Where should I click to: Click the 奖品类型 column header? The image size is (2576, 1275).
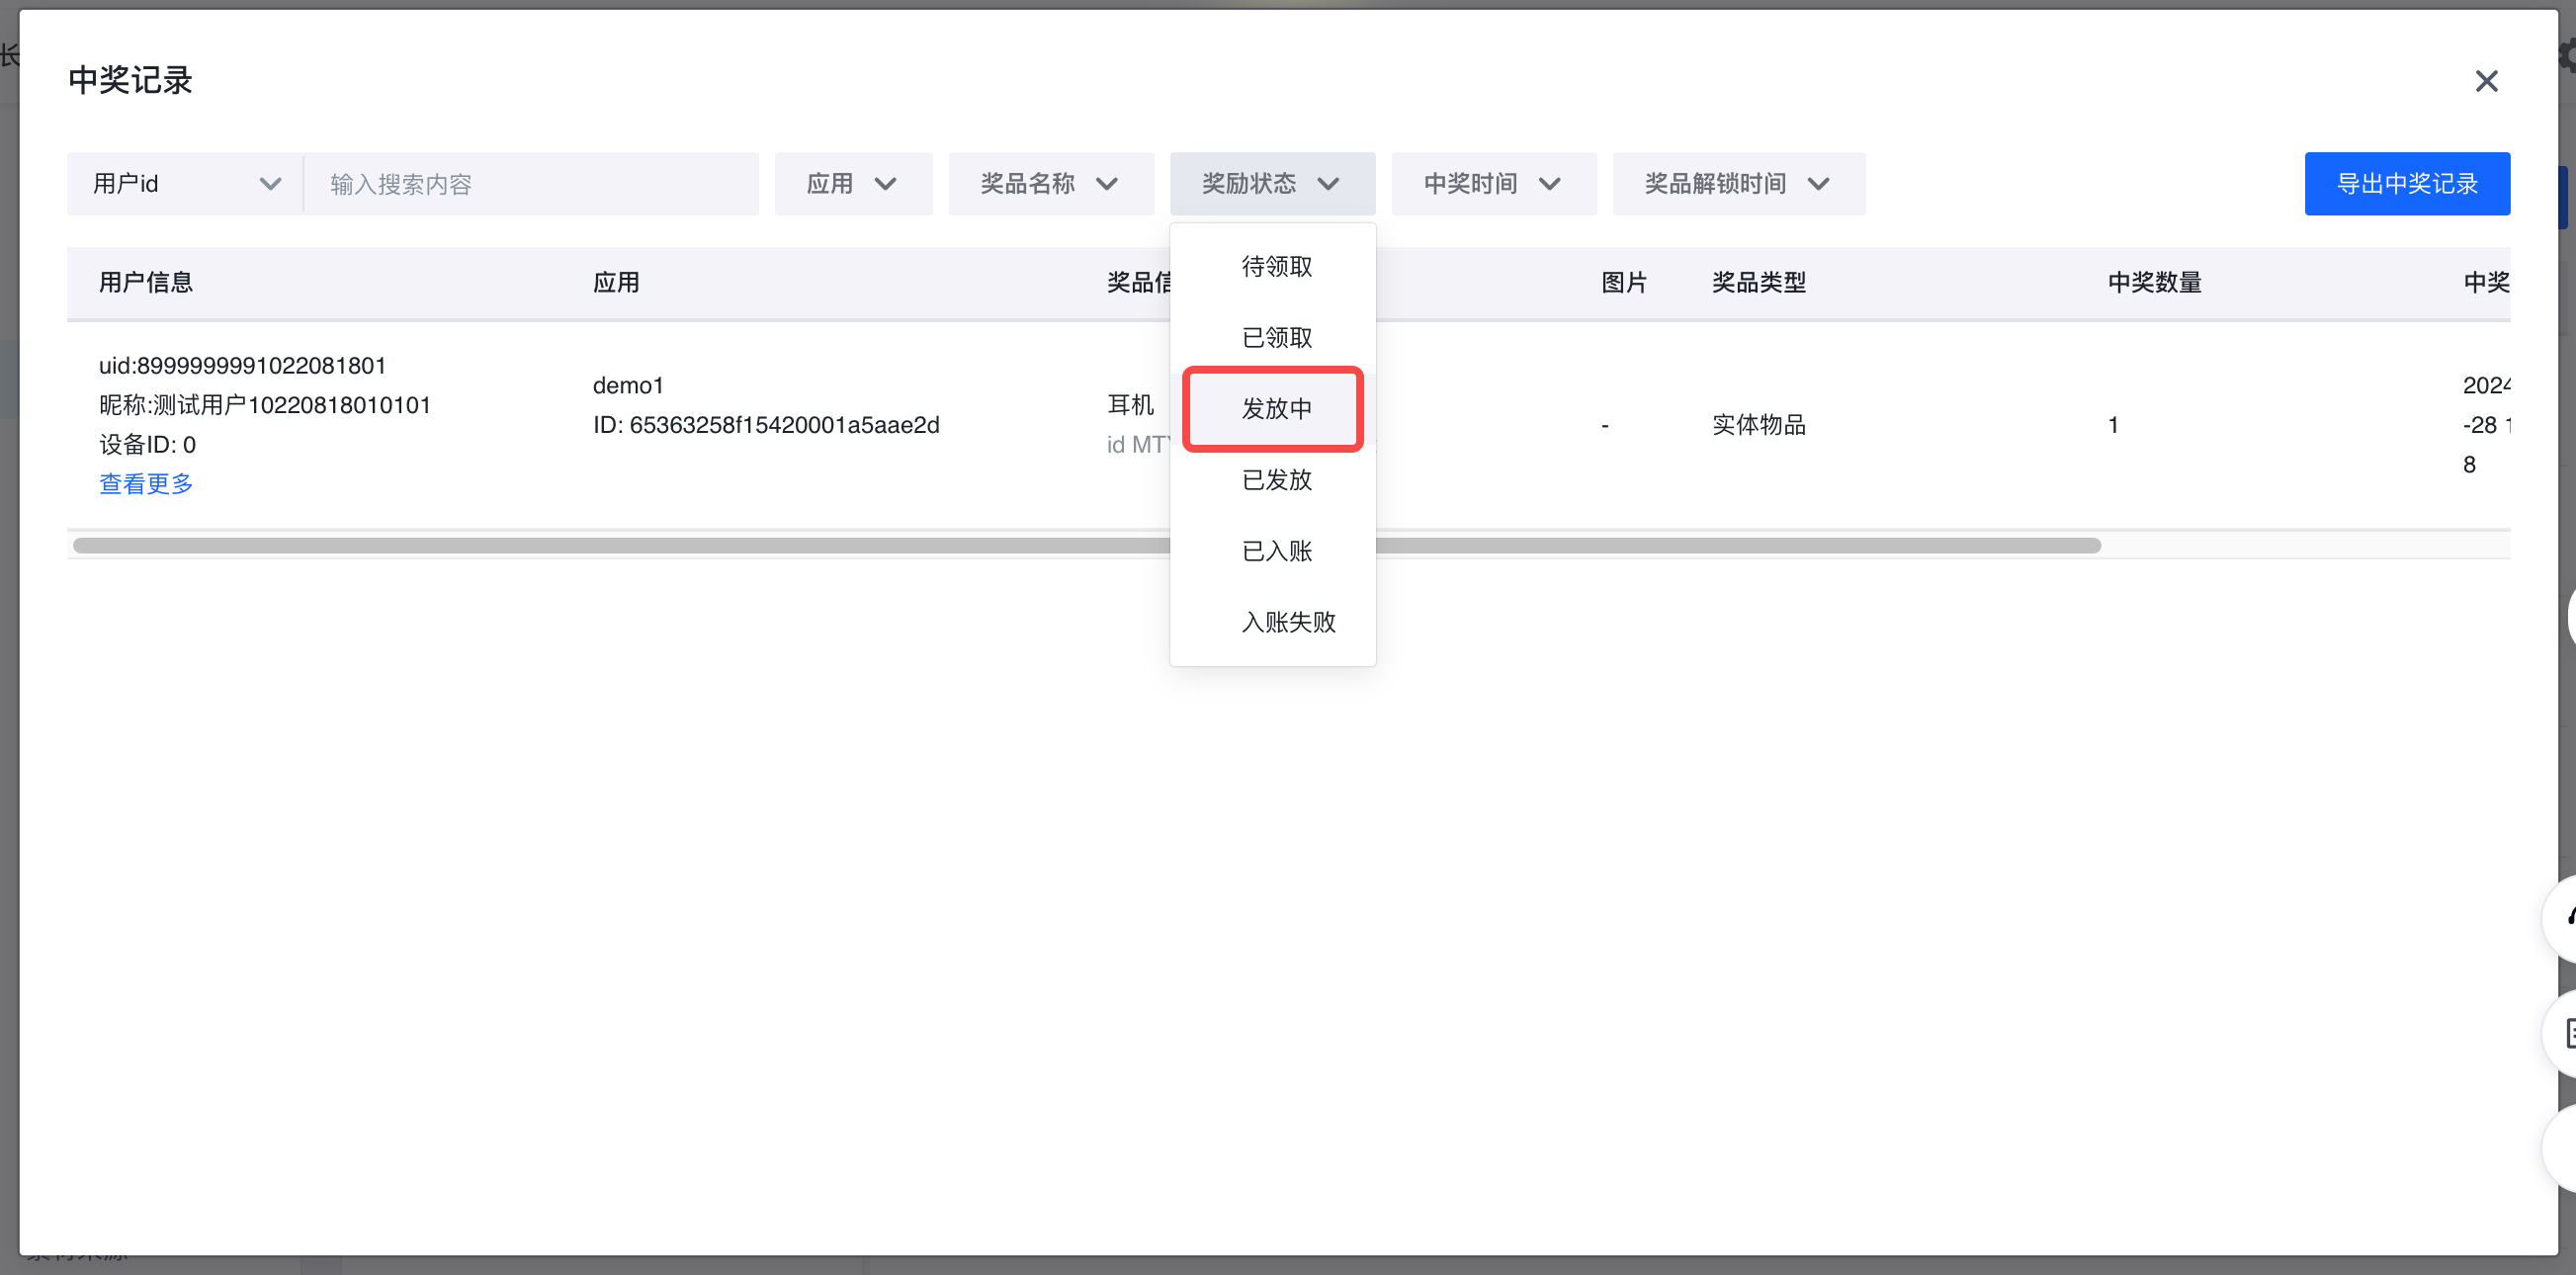[x=1759, y=283]
